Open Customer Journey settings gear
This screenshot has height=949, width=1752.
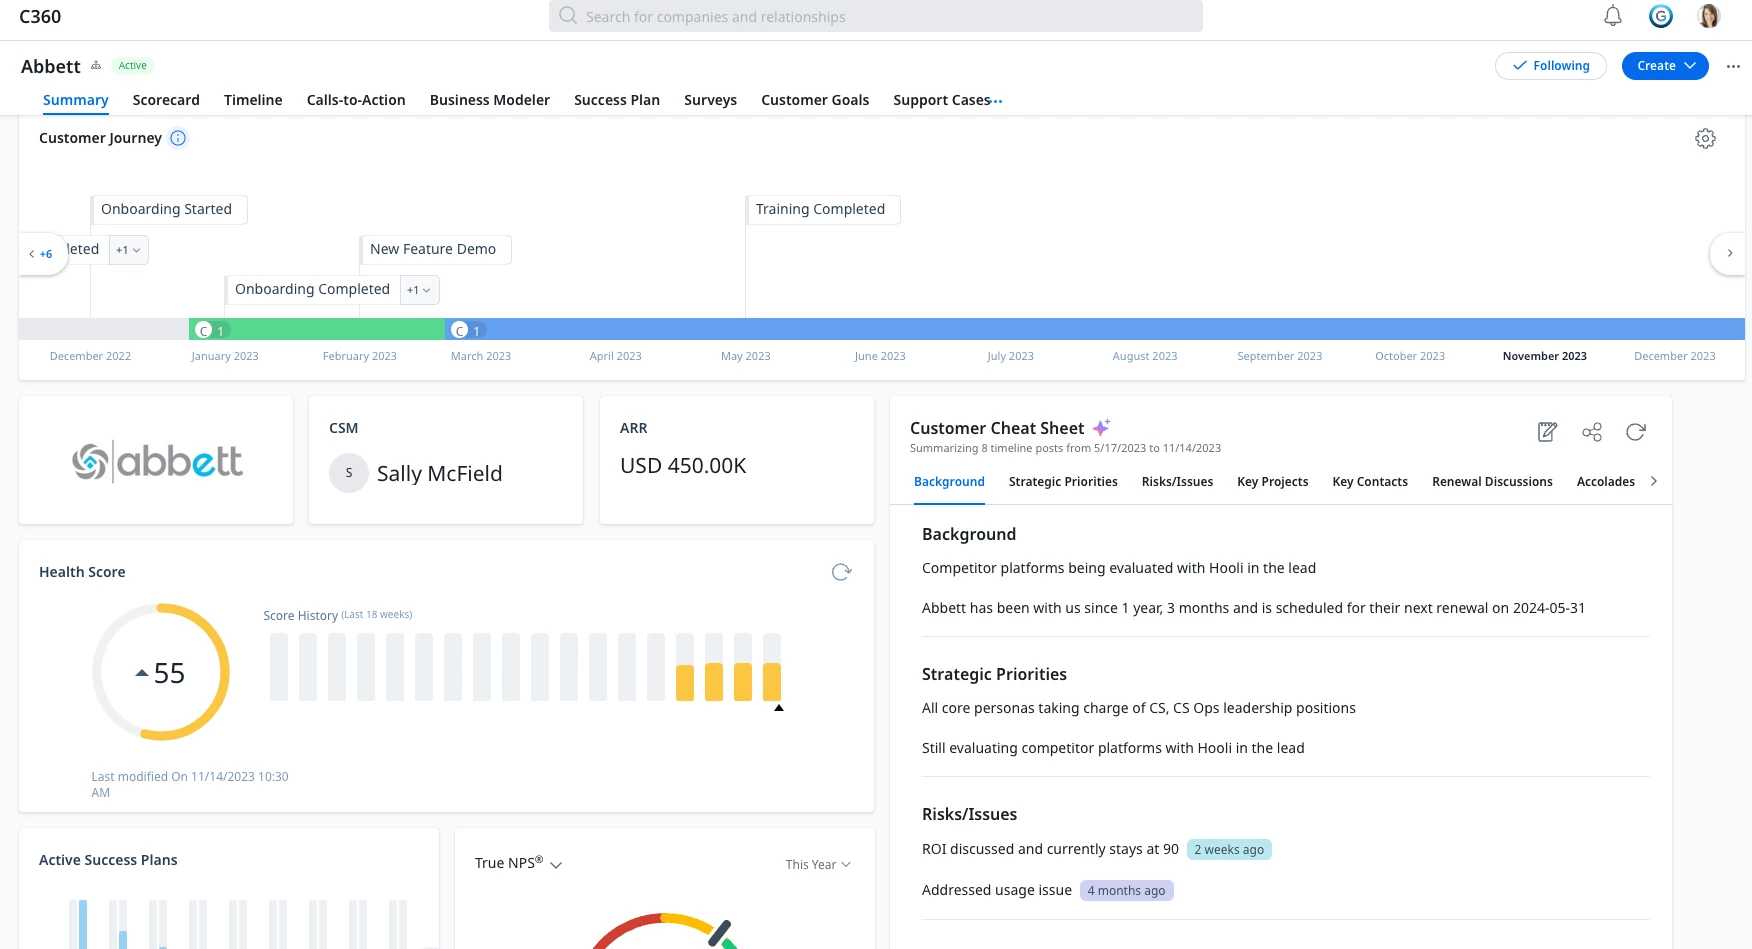pyautogui.click(x=1705, y=139)
